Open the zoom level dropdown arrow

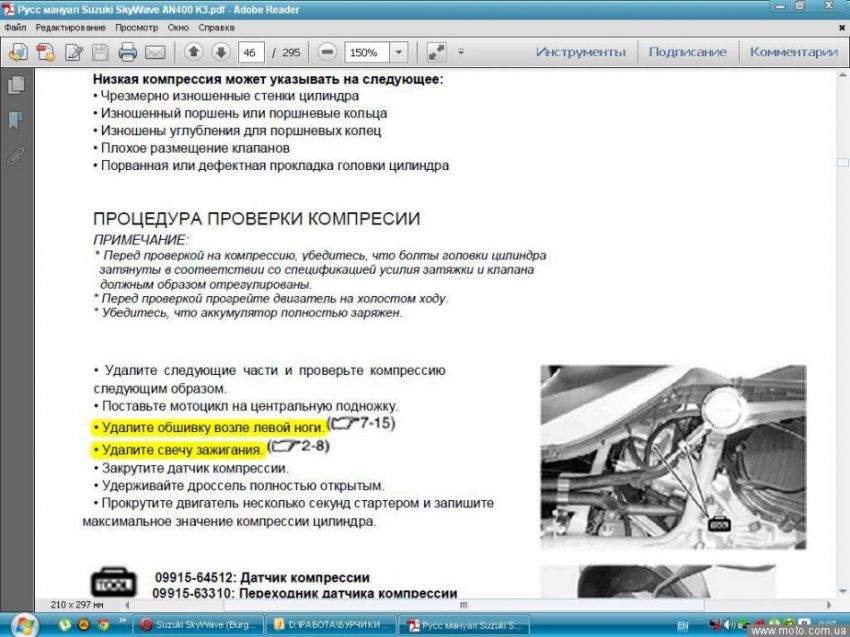coord(398,52)
